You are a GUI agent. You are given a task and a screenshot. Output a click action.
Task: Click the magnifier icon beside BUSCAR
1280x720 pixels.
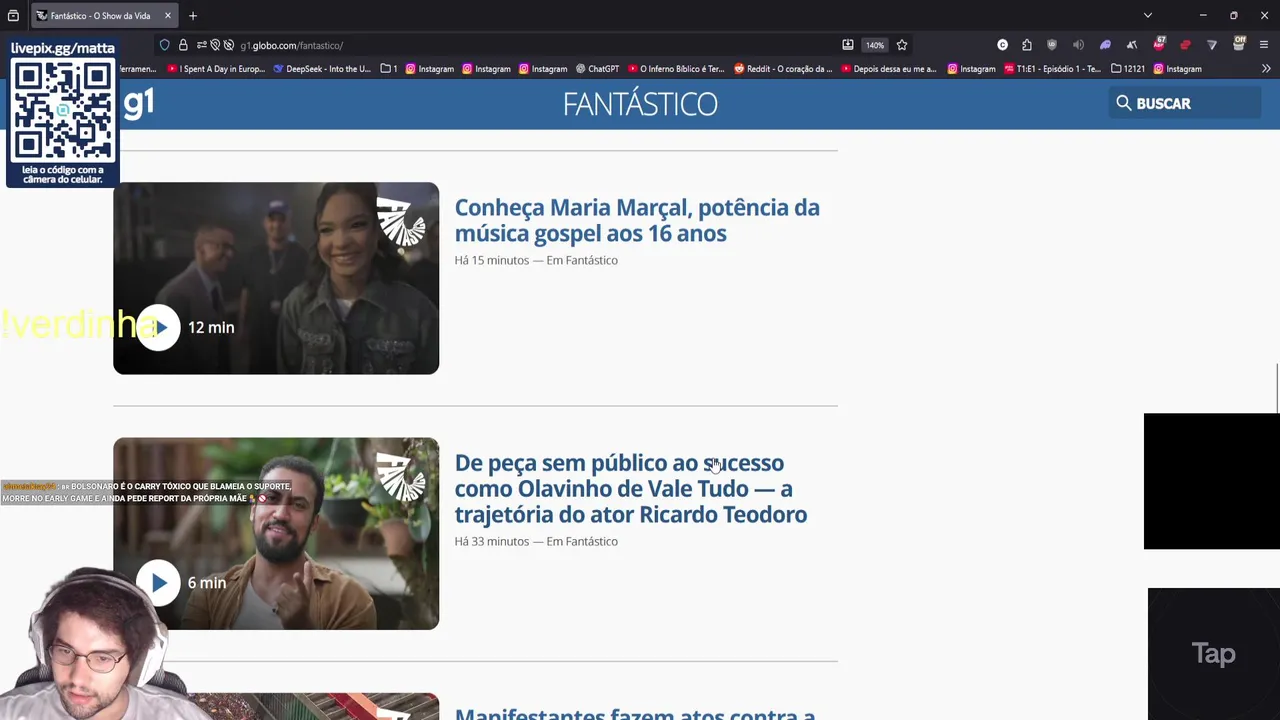[x=1124, y=103]
